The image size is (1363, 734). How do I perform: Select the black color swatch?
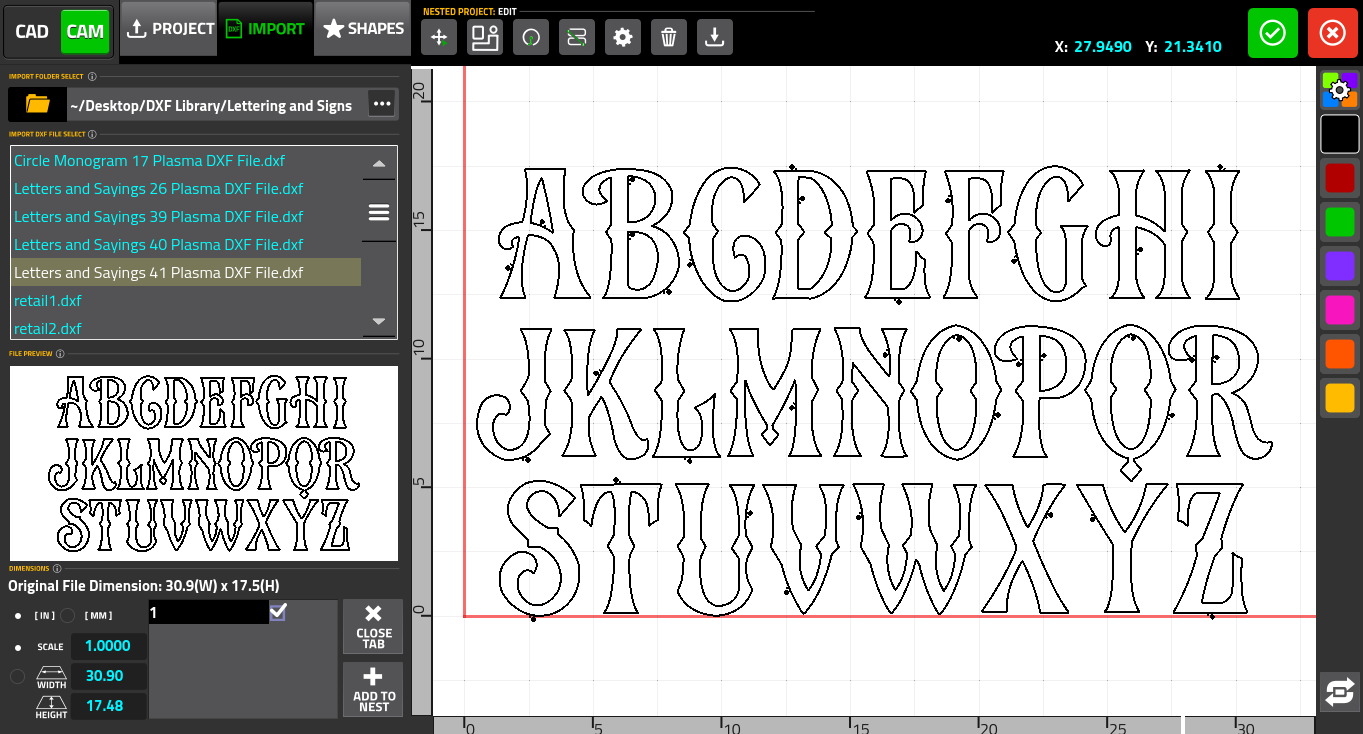1340,134
